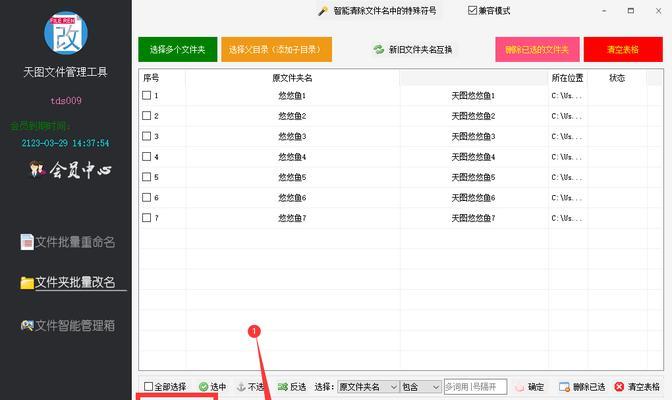Click the cell 天图悠悠鱼4
The height and width of the screenshot is (400, 672).
pyautogui.click(x=473, y=157)
